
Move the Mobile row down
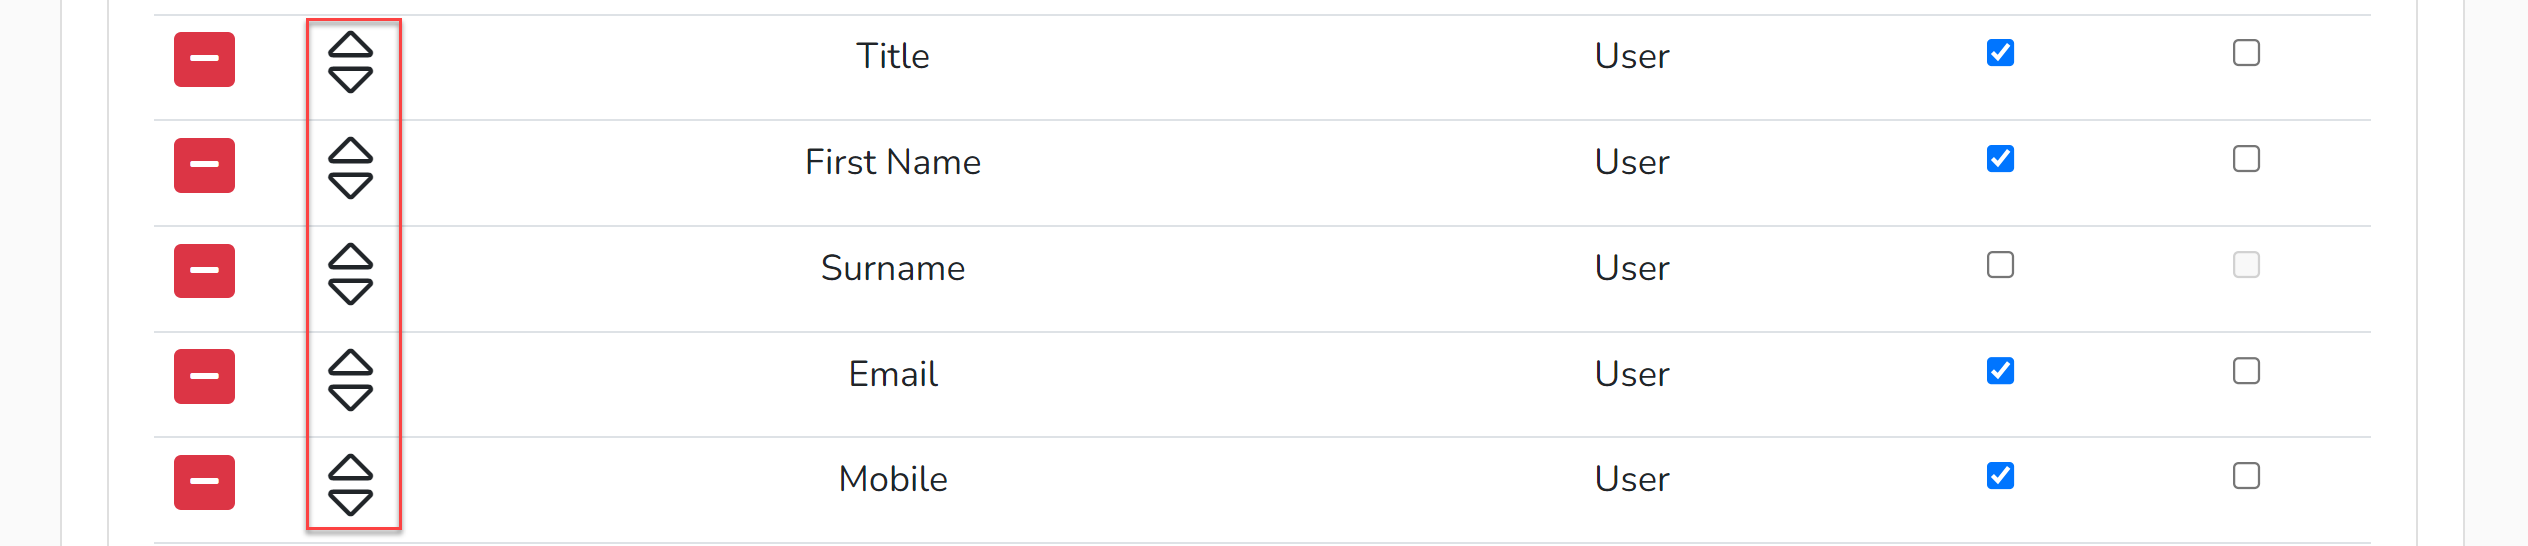coord(350,502)
